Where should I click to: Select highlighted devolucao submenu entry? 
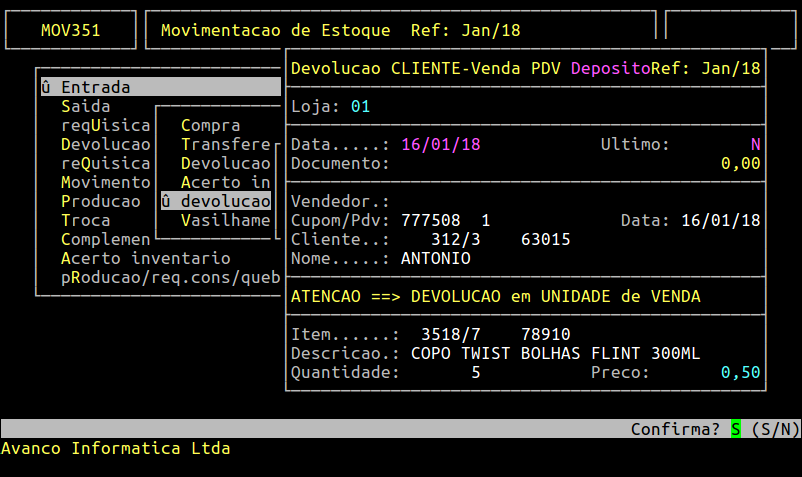click(216, 201)
